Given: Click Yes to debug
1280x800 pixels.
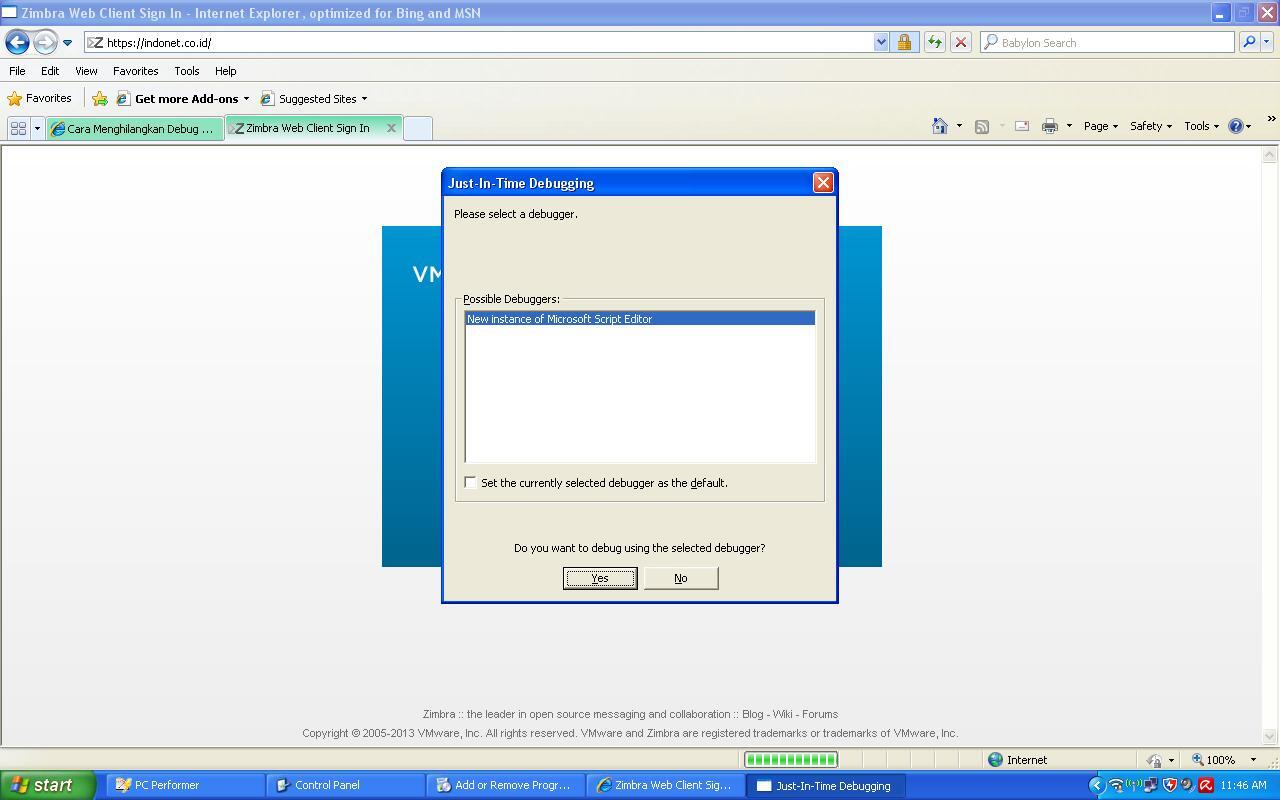Looking at the screenshot, I should [600, 578].
